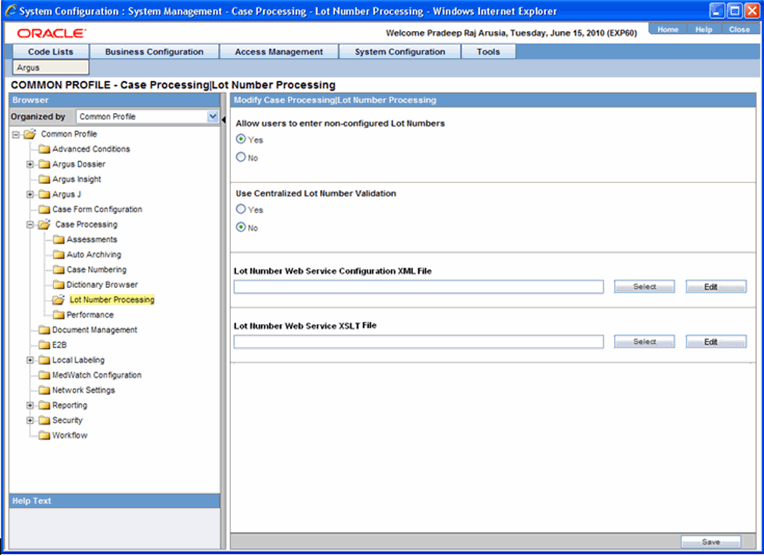Click Select for Web Service XSLT File
Viewport: 764px width, 556px height.
[644, 342]
